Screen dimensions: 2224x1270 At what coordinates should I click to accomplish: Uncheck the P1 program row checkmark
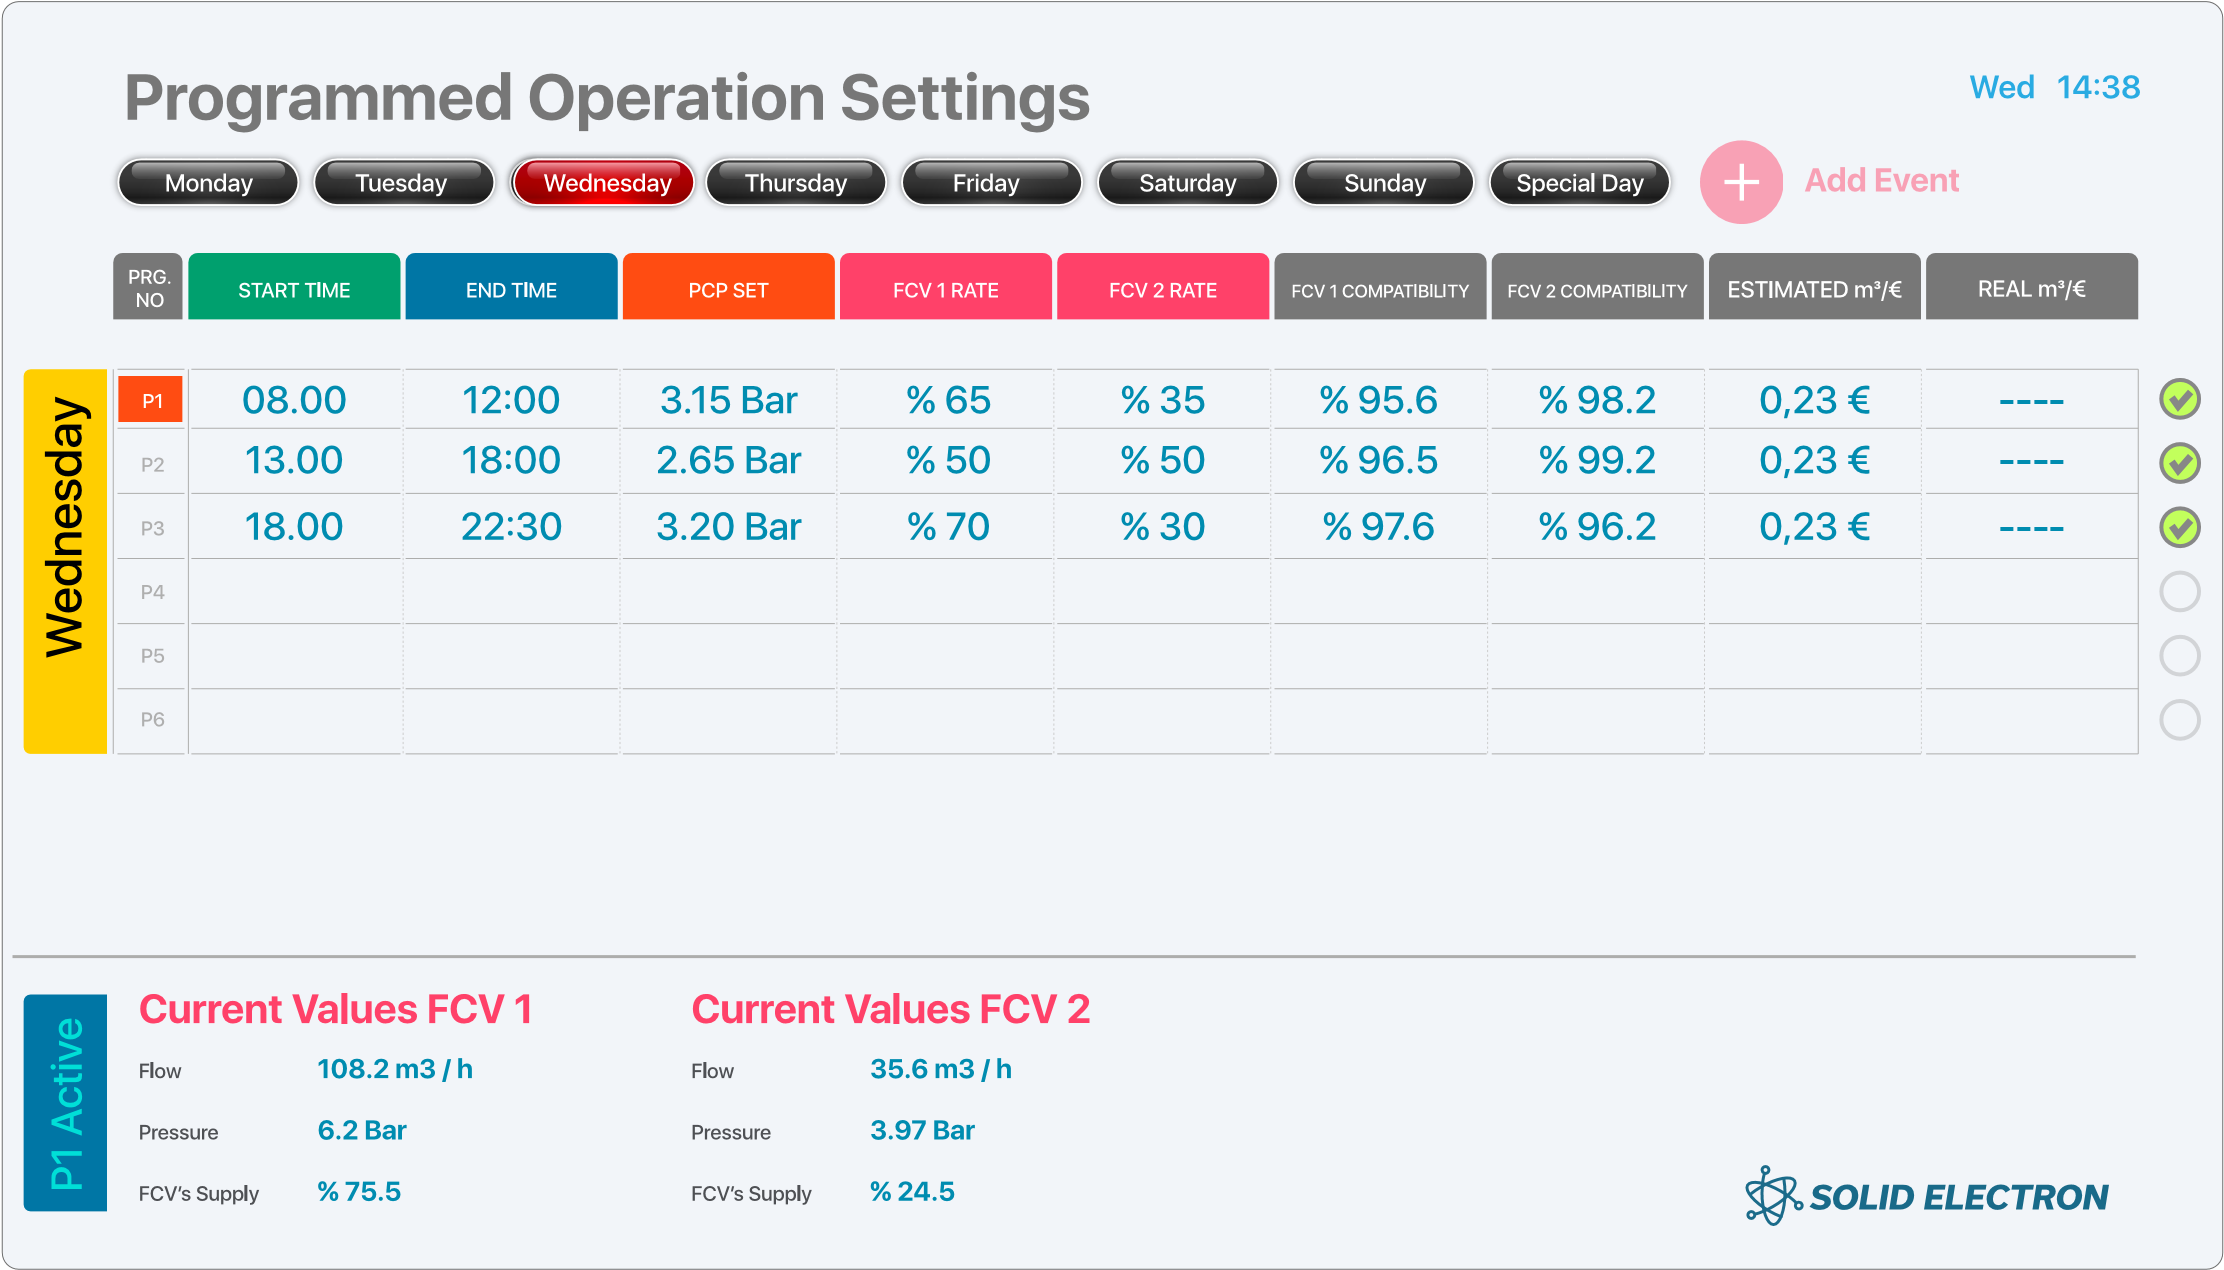tap(2179, 400)
